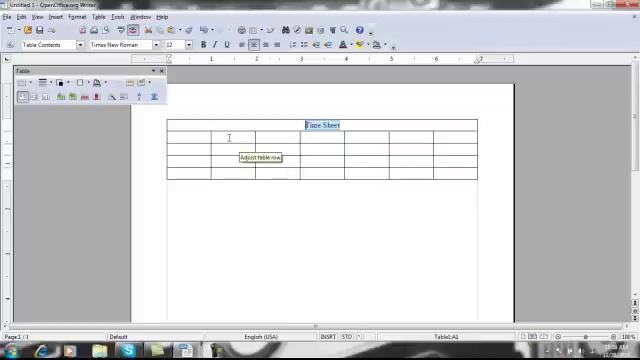640x360 pixels.
Task: Open the Insert menu
Action: [56, 17]
